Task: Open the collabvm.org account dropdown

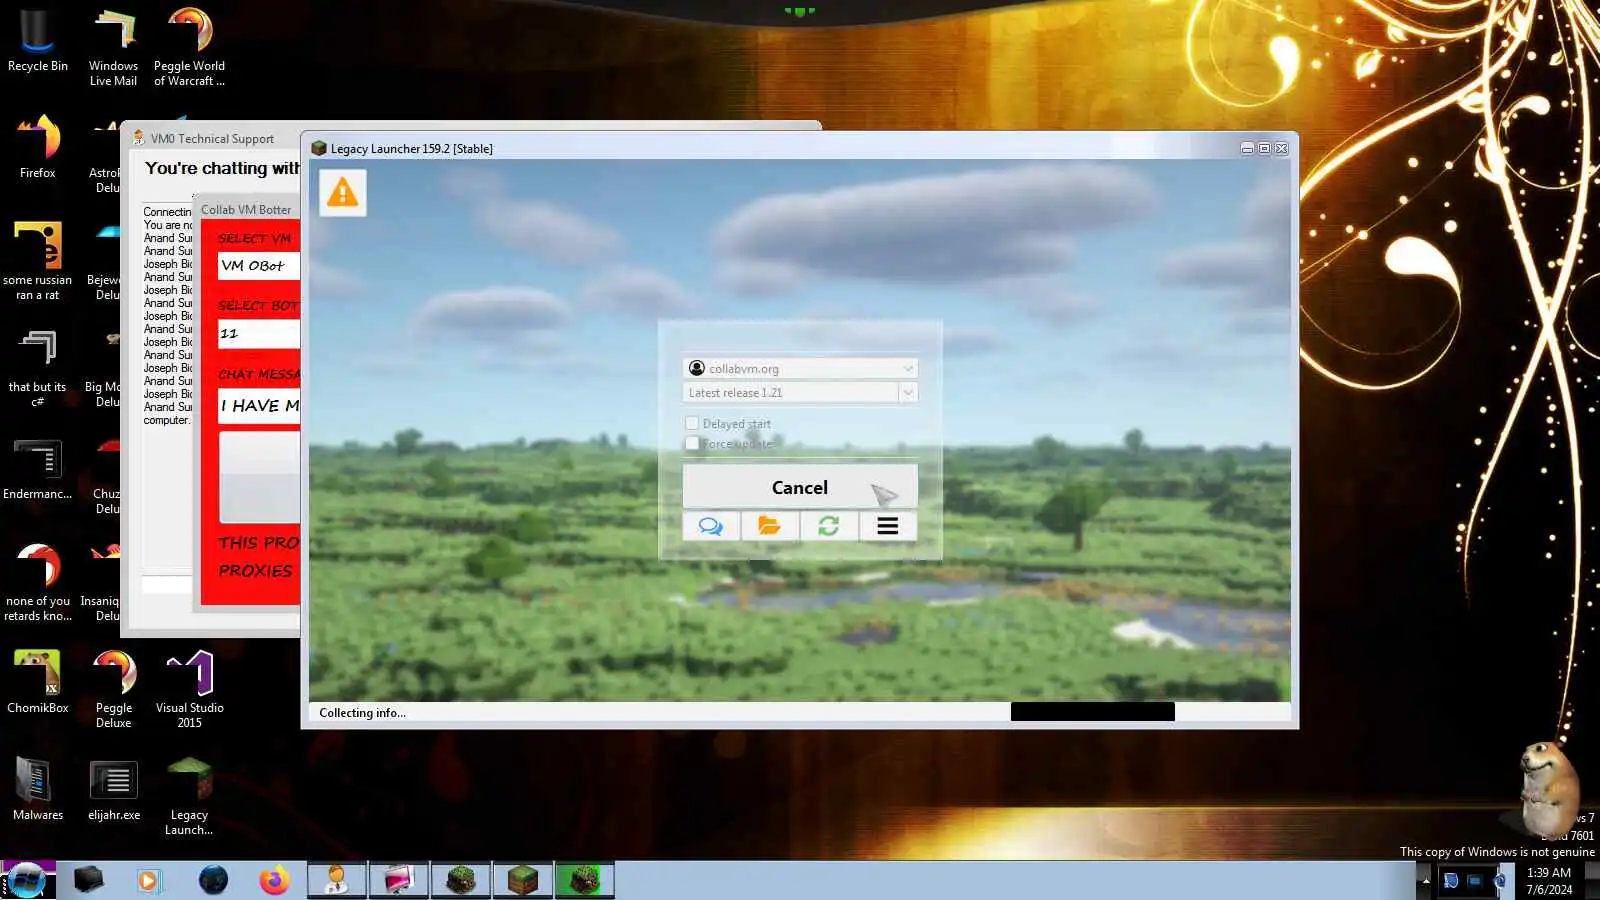Action: pyautogui.click(x=800, y=368)
